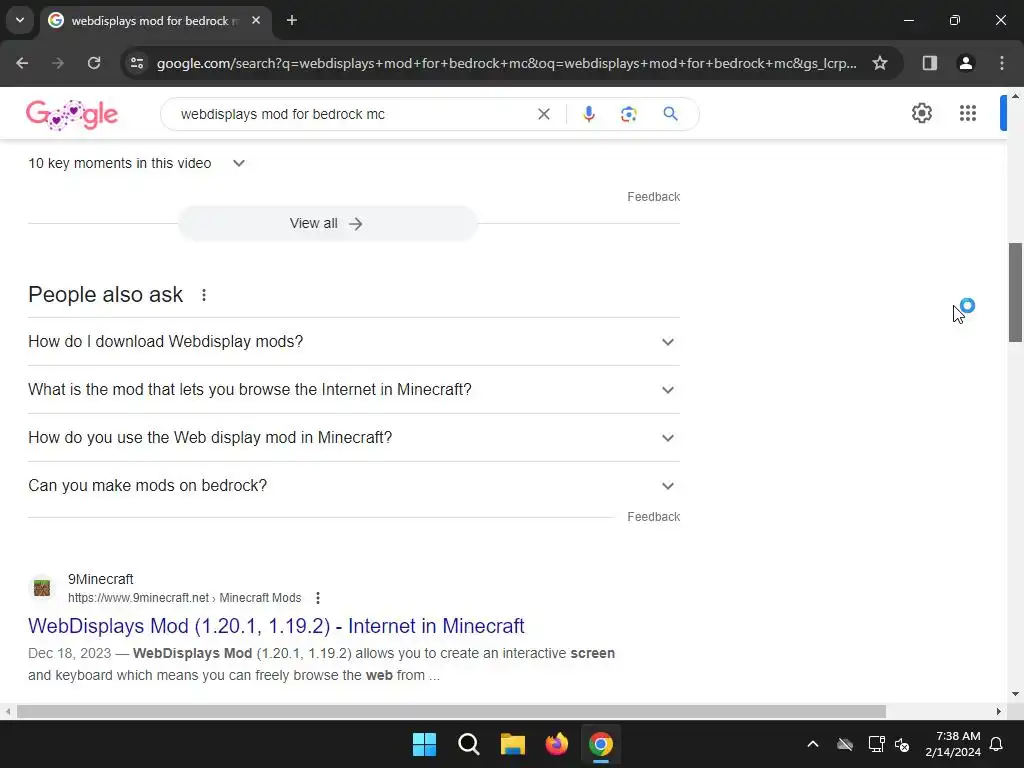Click the 9minecraft.net URL breadcrumb
The image size is (1024, 768).
coord(184,598)
